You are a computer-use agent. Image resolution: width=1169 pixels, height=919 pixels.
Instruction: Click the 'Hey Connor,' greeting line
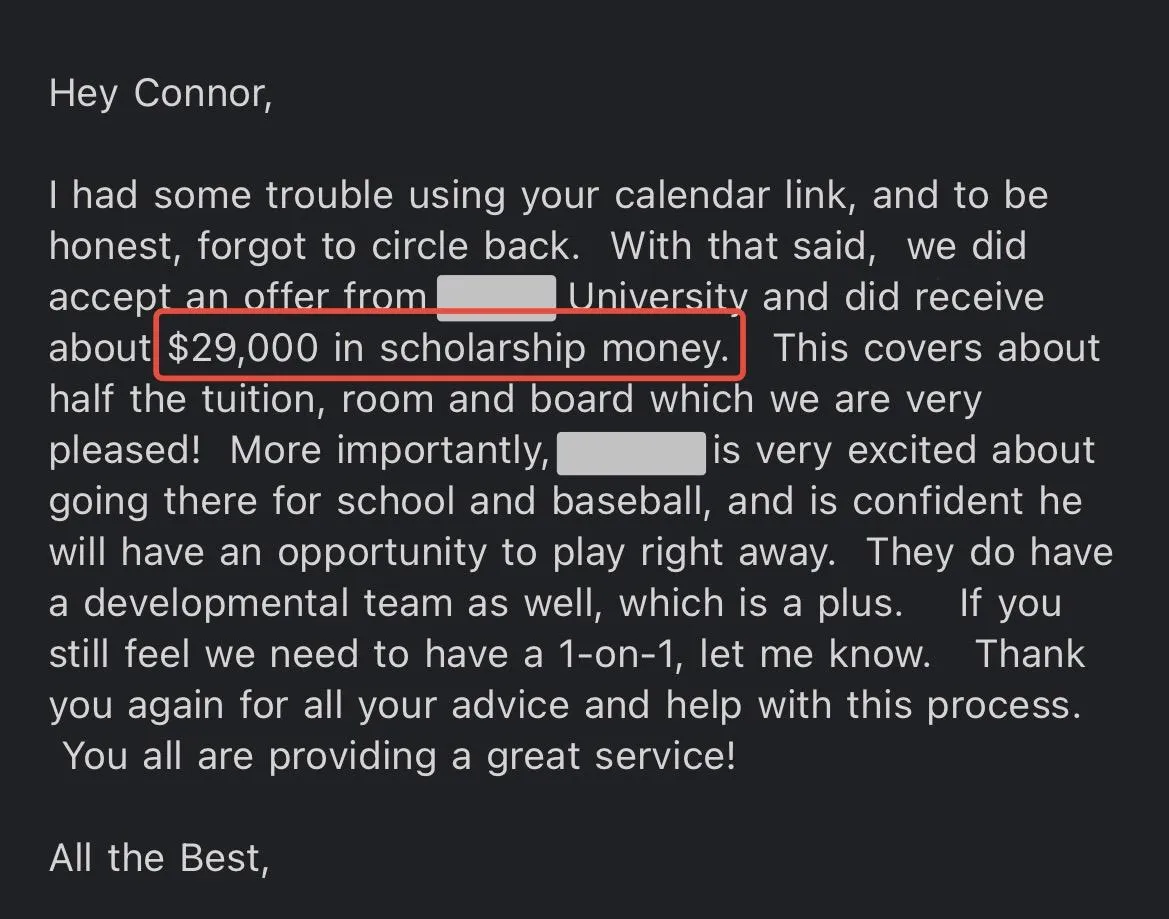tap(161, 95)
